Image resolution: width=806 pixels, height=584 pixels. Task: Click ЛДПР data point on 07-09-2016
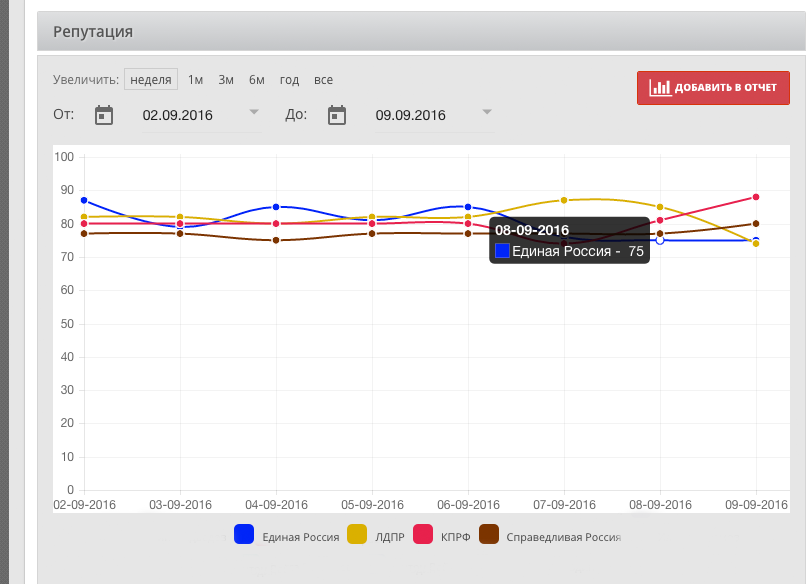564,200
